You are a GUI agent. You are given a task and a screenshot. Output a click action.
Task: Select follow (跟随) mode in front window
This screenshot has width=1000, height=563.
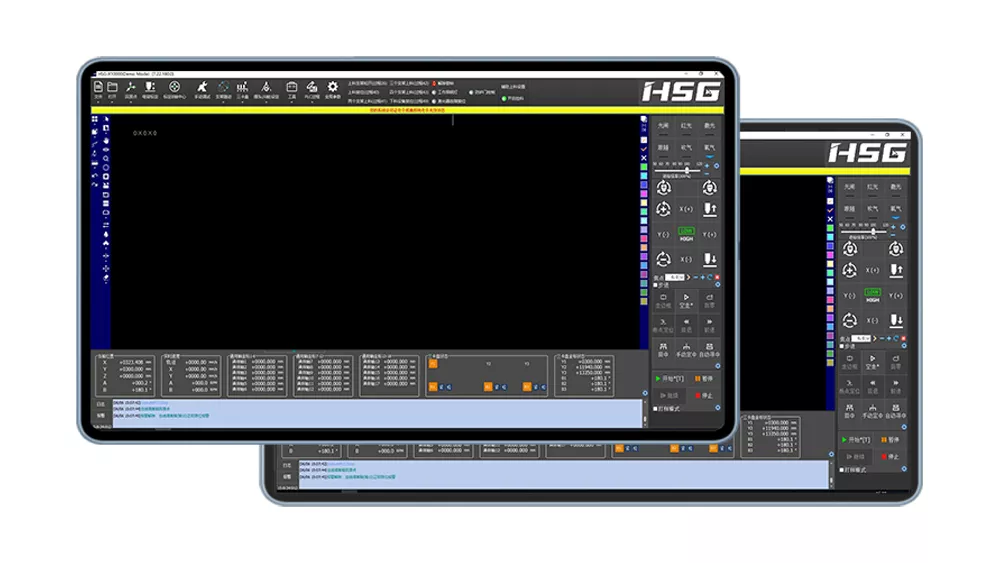663,149
